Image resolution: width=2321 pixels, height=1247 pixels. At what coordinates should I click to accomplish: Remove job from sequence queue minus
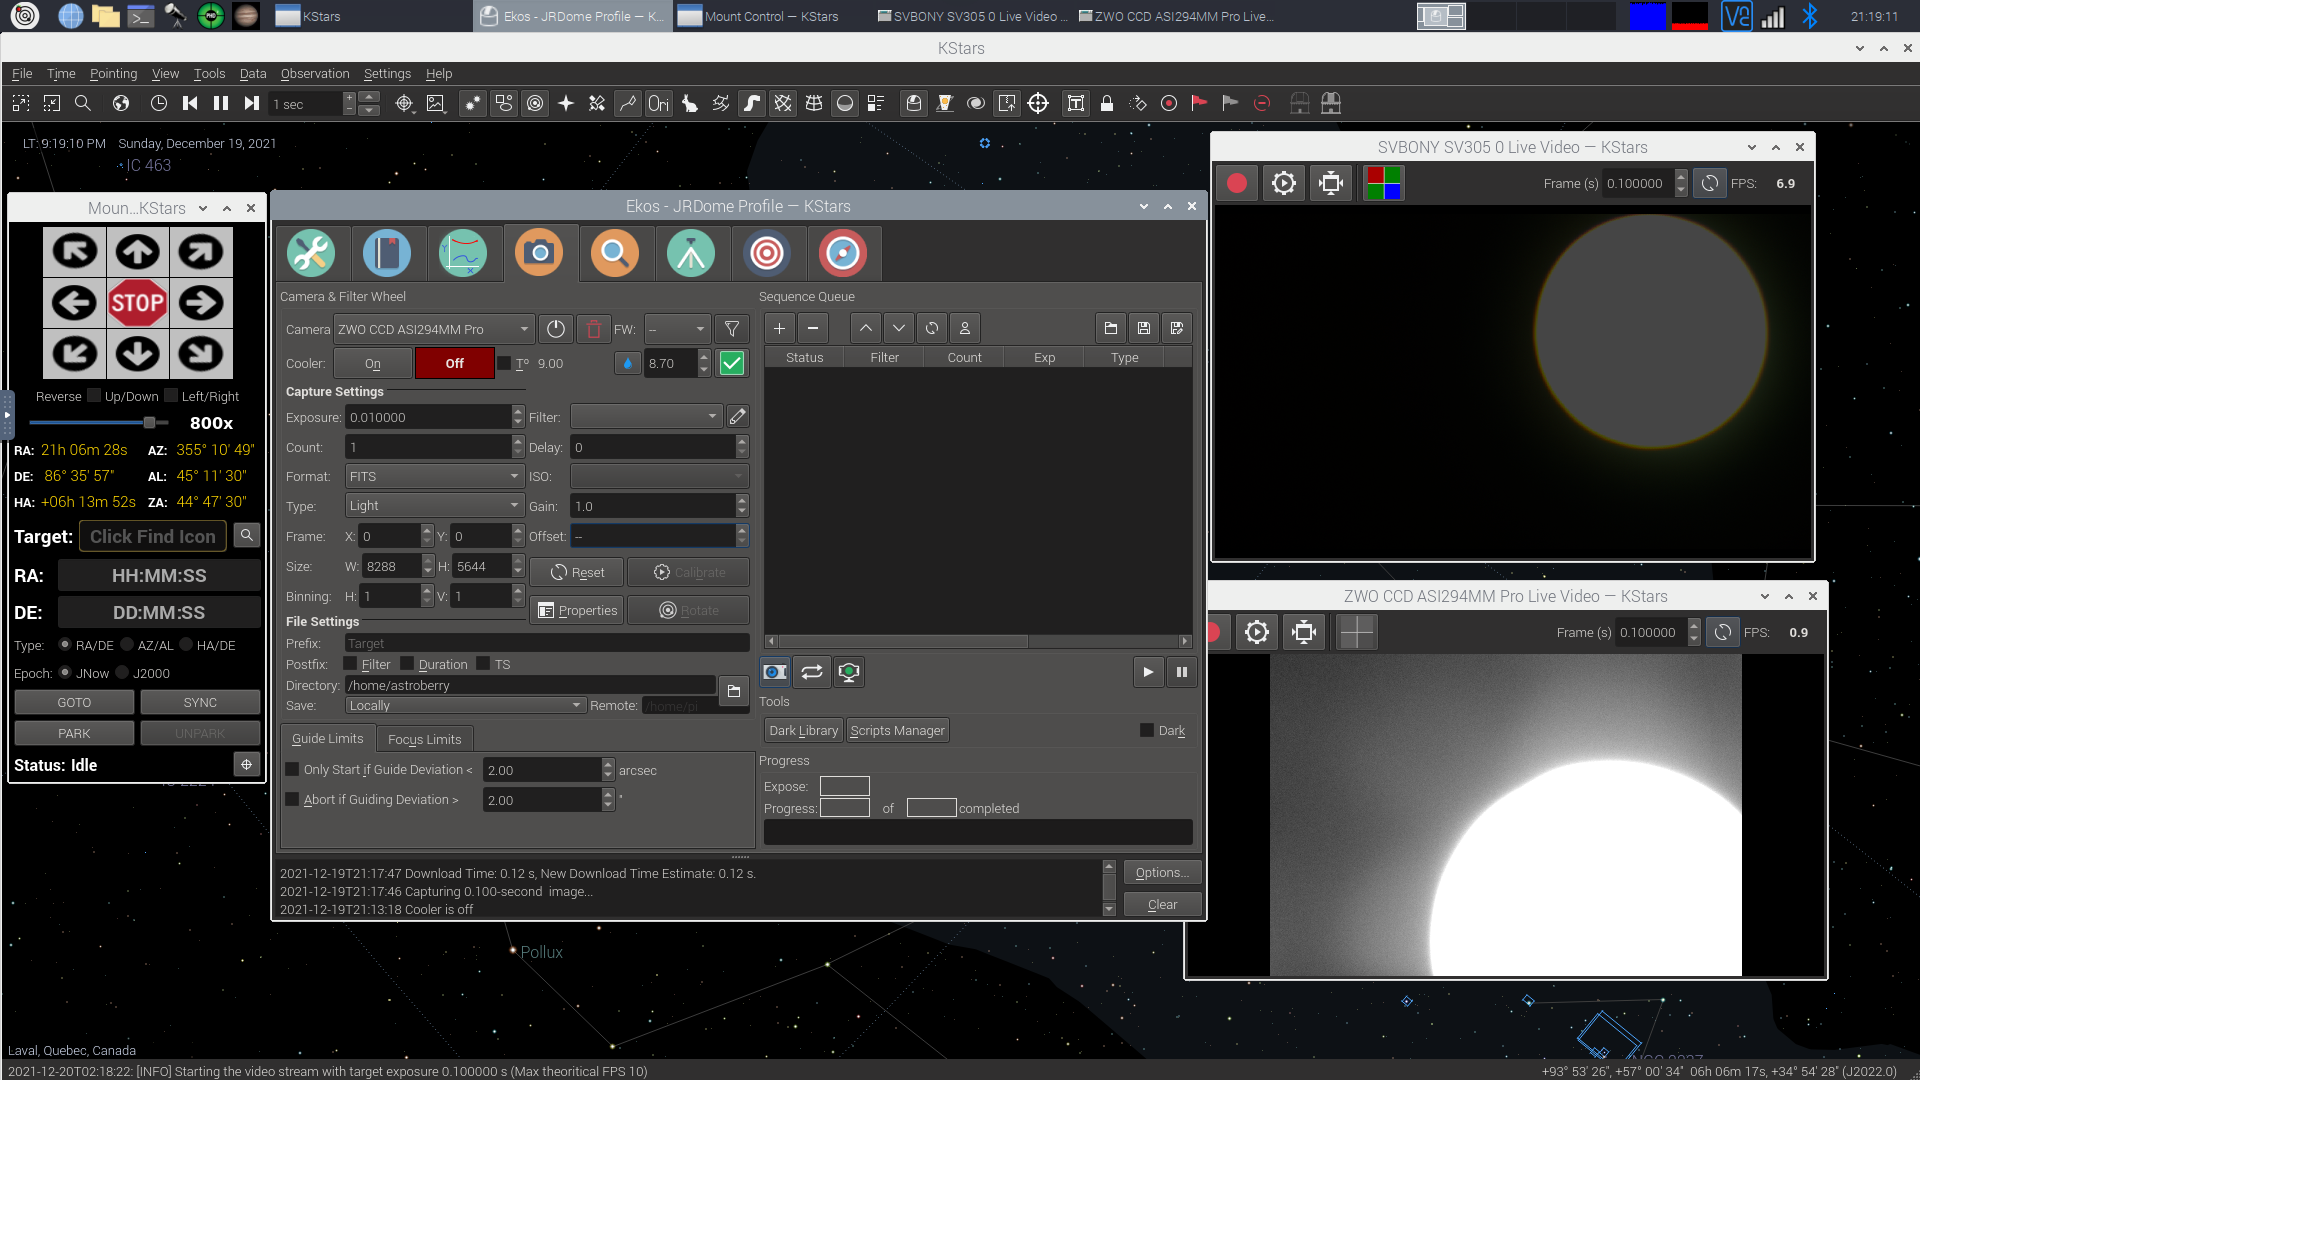pos(813,328)
